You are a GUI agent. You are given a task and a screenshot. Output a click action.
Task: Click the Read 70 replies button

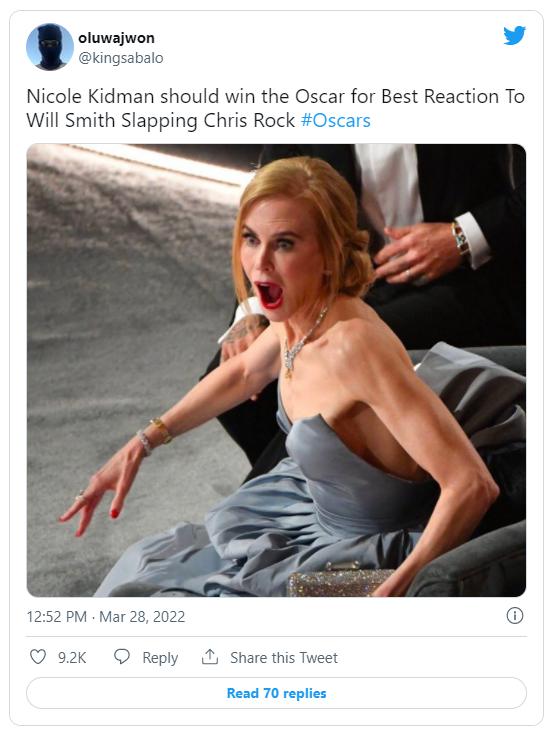pos(276,693)
